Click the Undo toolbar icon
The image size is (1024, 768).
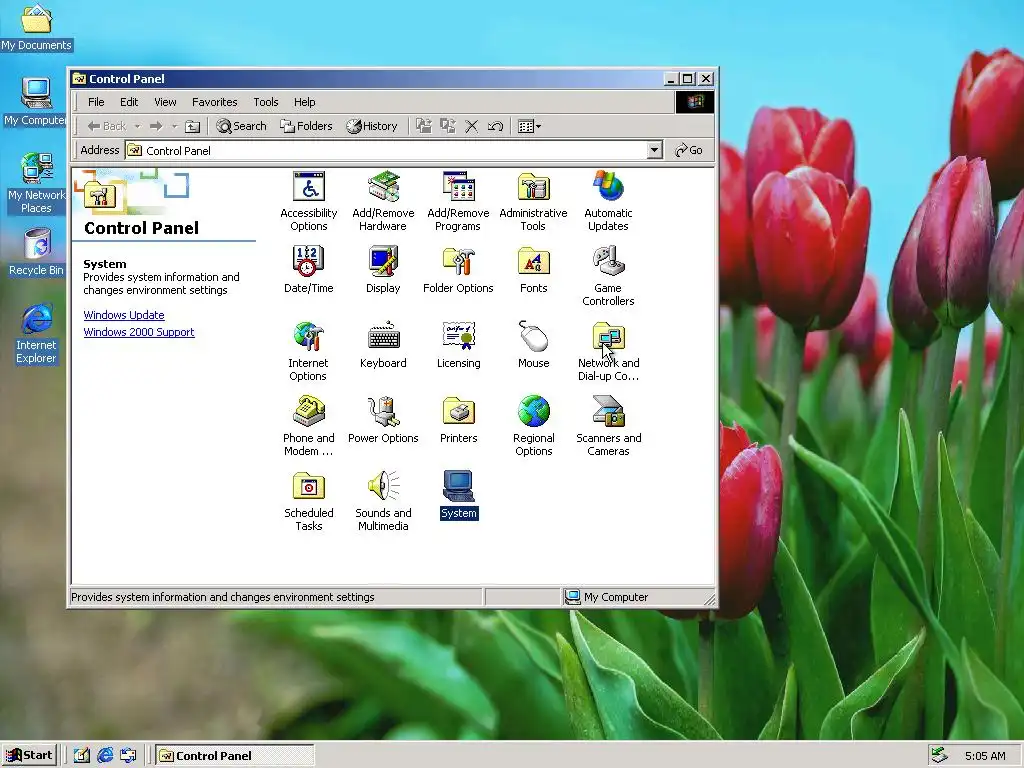coord(495,126)
